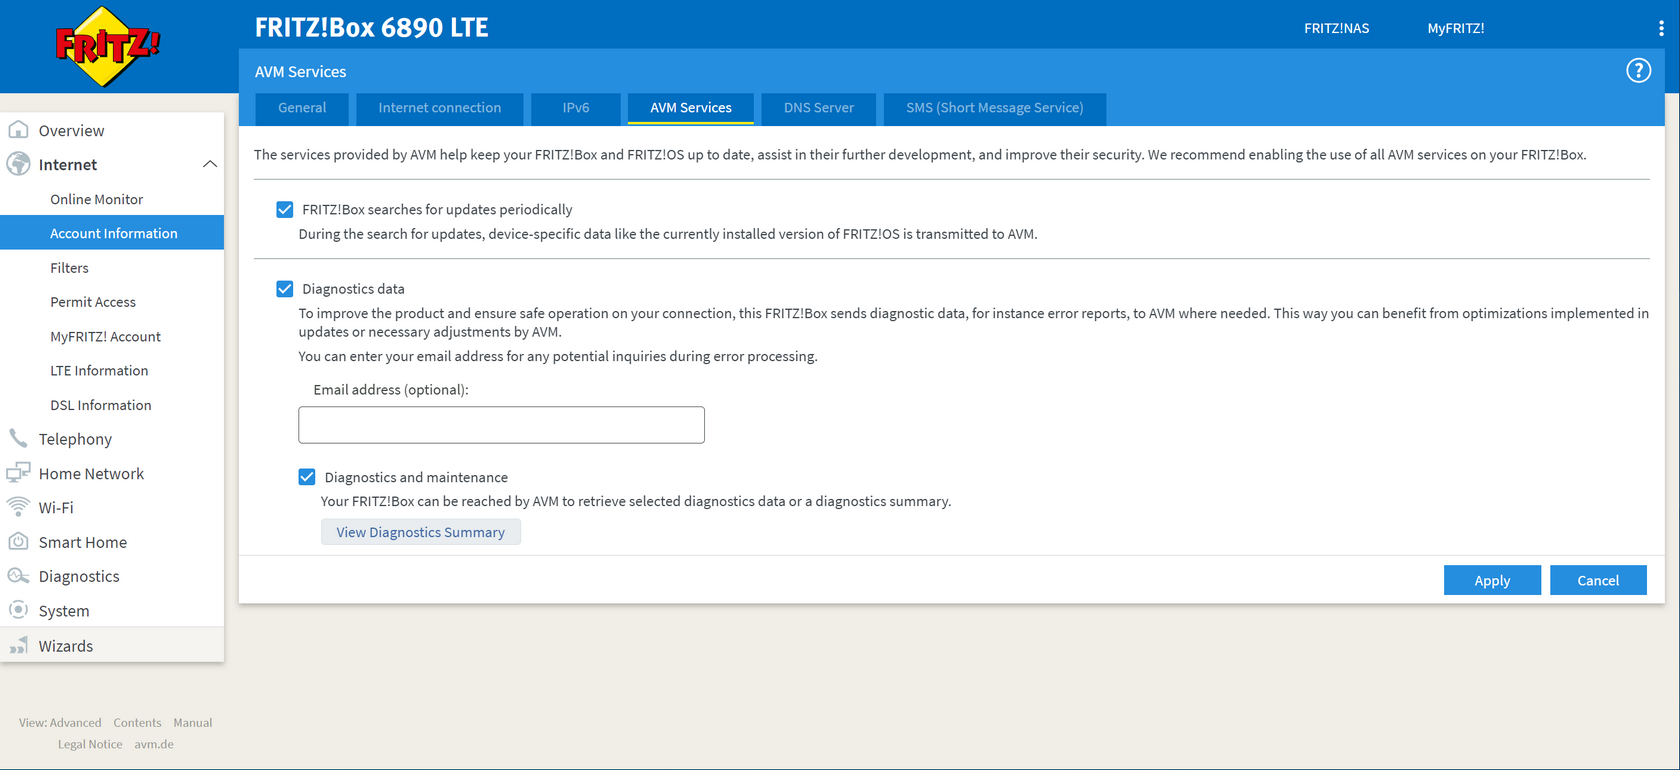Screen dimensions: 1680x770
Task: Click the Internet globe icon
Action: (18, 164)
